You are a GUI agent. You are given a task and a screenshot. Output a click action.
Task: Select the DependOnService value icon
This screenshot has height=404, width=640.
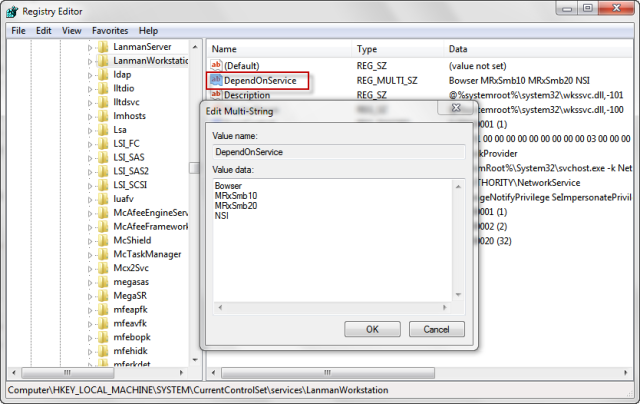point(217,80)
